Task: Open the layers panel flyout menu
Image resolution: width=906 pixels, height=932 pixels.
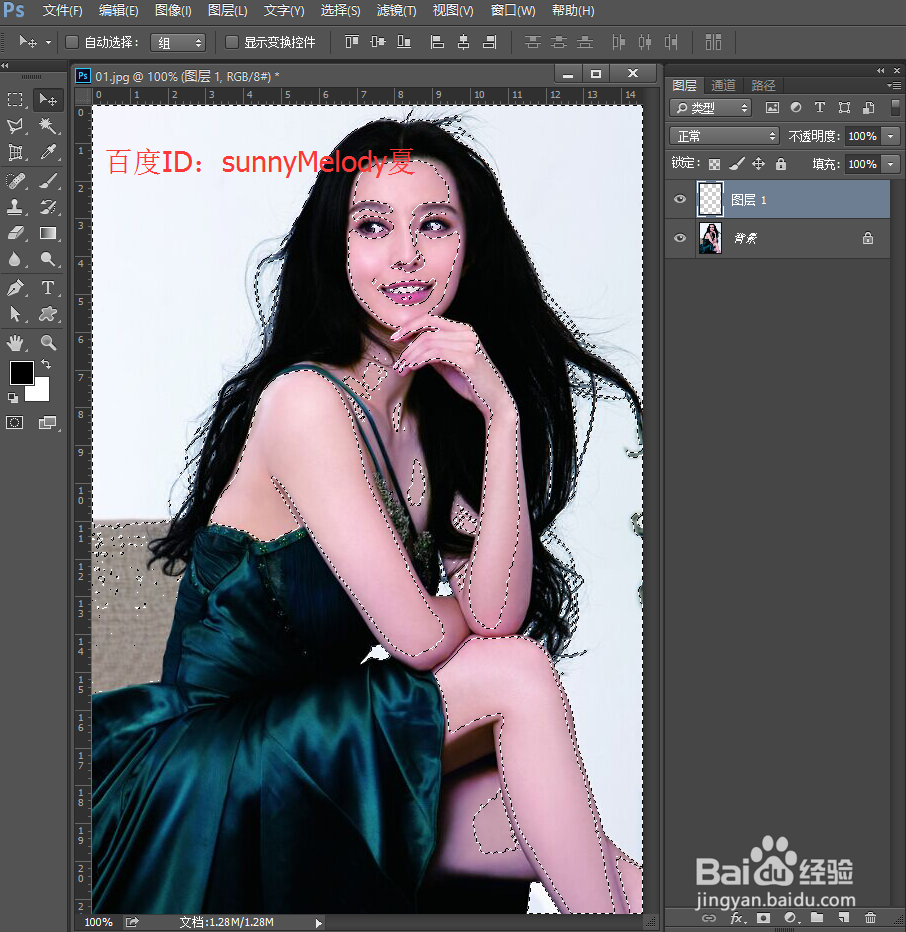Action: (893, 86)
